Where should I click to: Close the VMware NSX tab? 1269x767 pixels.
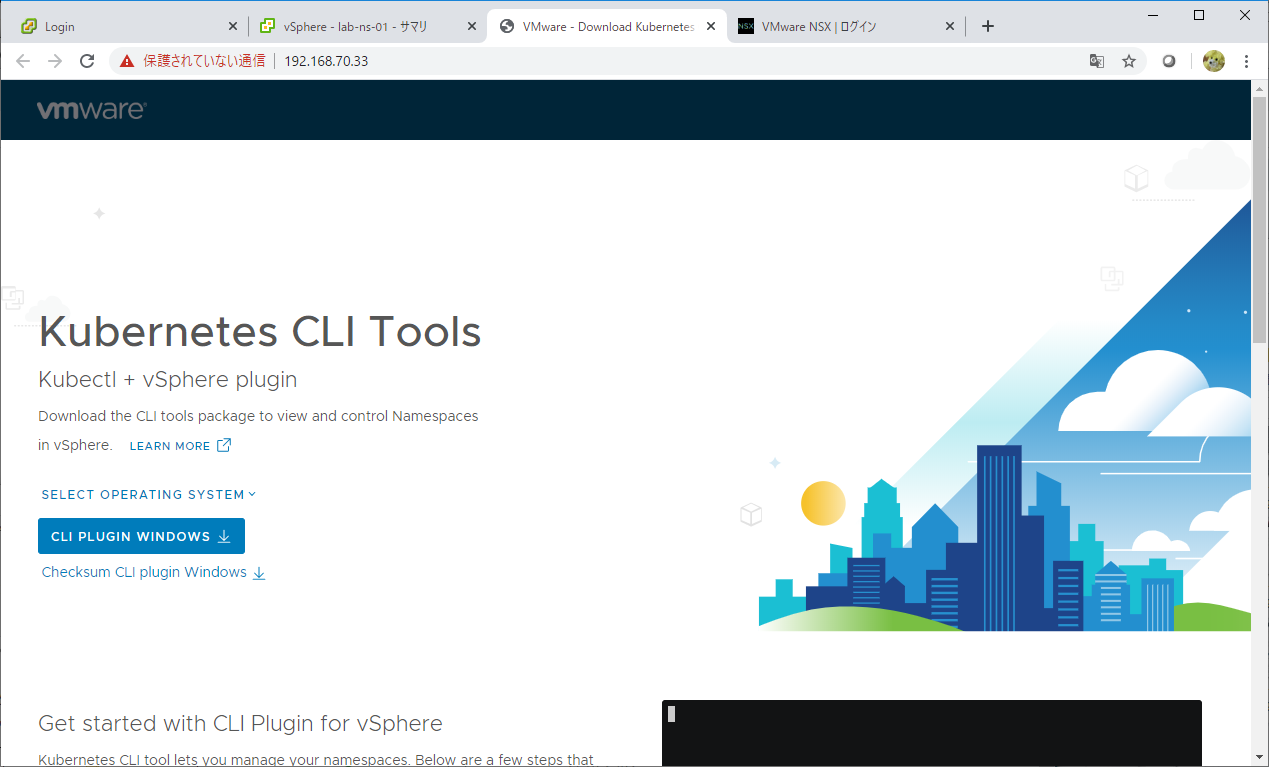[x=950, y=27]
